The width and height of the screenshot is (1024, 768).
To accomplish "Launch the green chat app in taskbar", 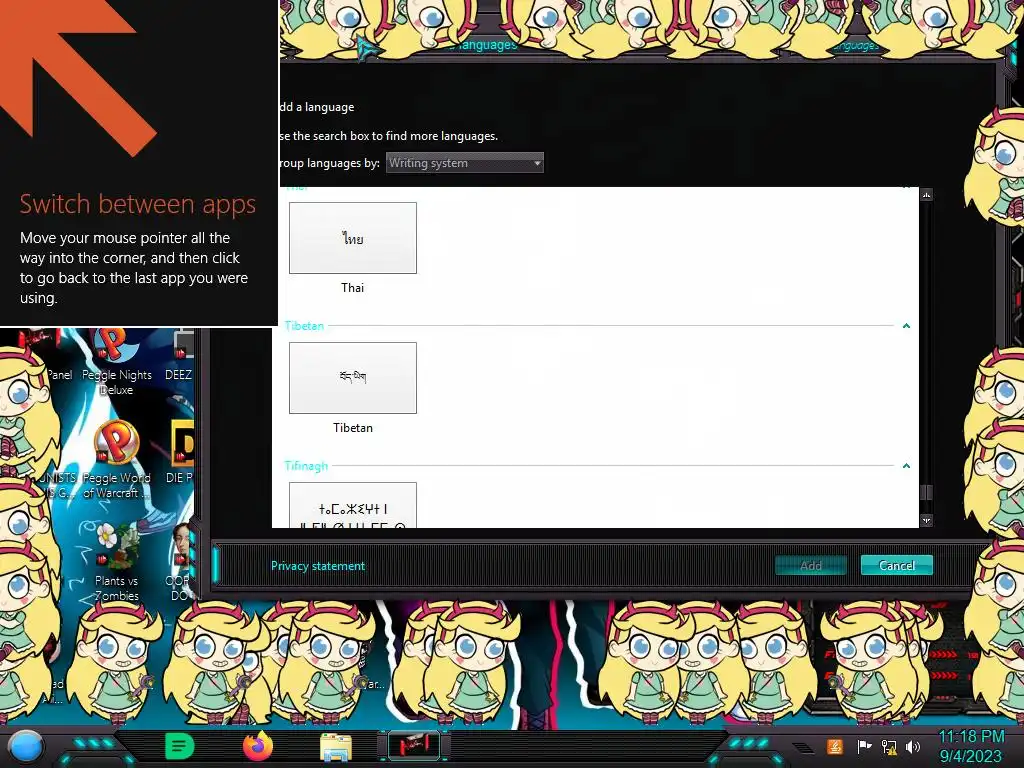I will (180, 746).
